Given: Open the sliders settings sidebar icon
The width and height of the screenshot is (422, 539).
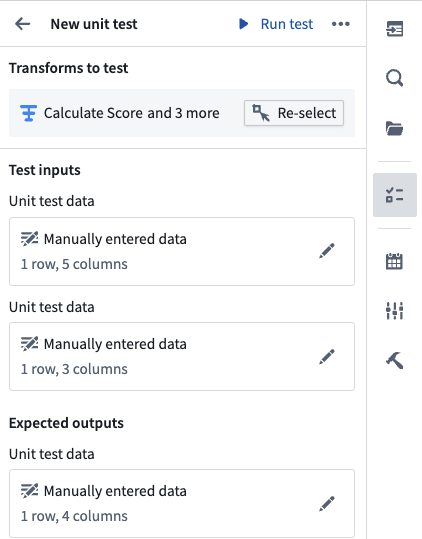Looking at the screenshot, I should point(395,311).
